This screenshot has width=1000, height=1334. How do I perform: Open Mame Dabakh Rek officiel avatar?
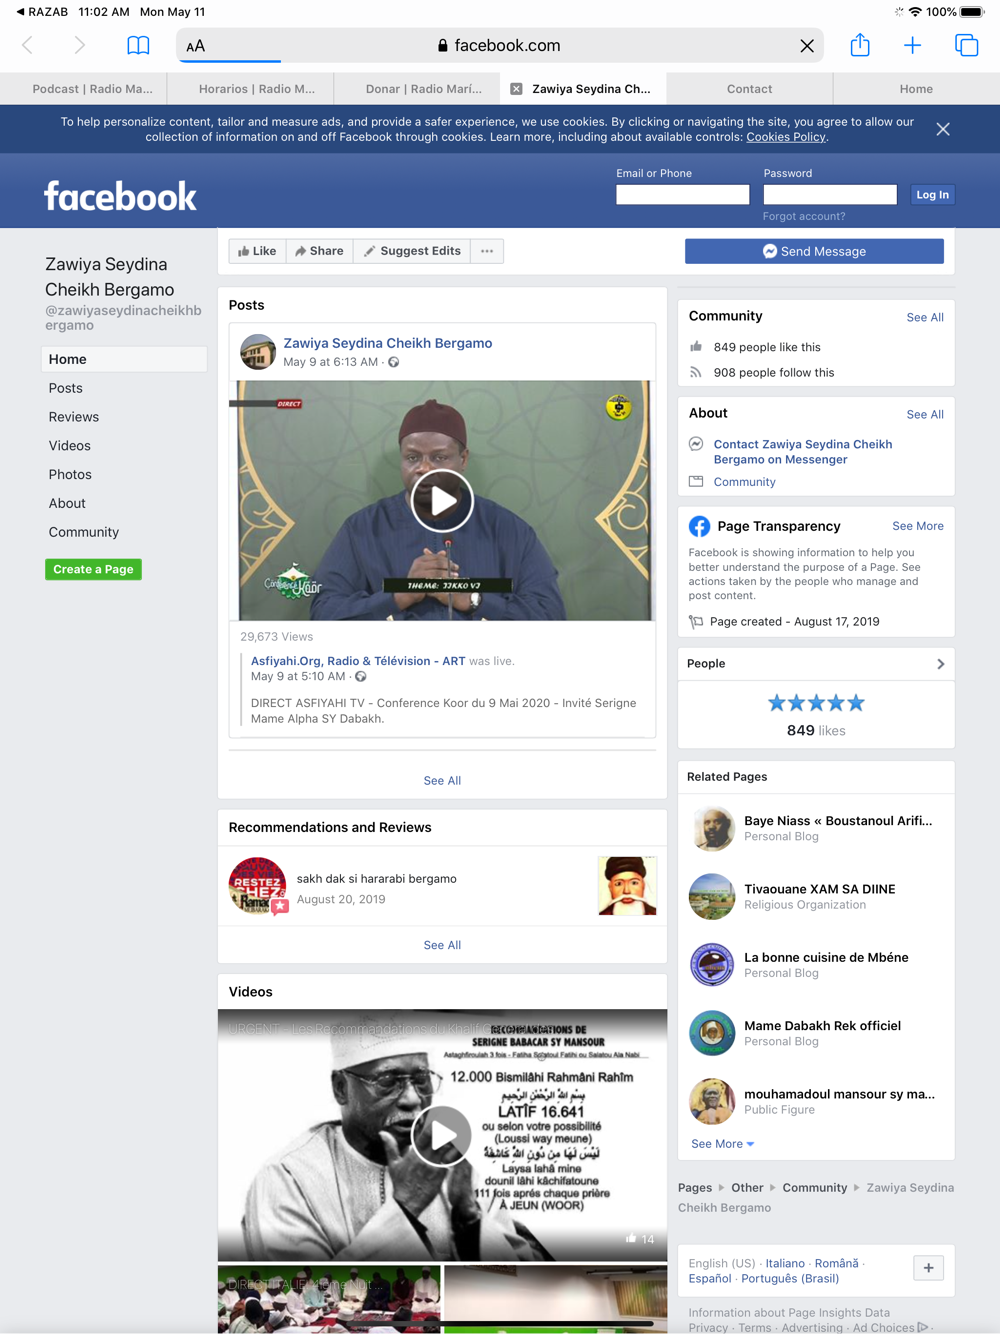[x=712, y=1033]
